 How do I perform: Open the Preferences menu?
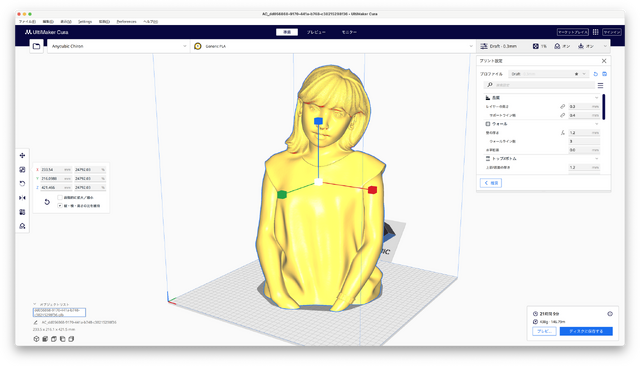126,21
